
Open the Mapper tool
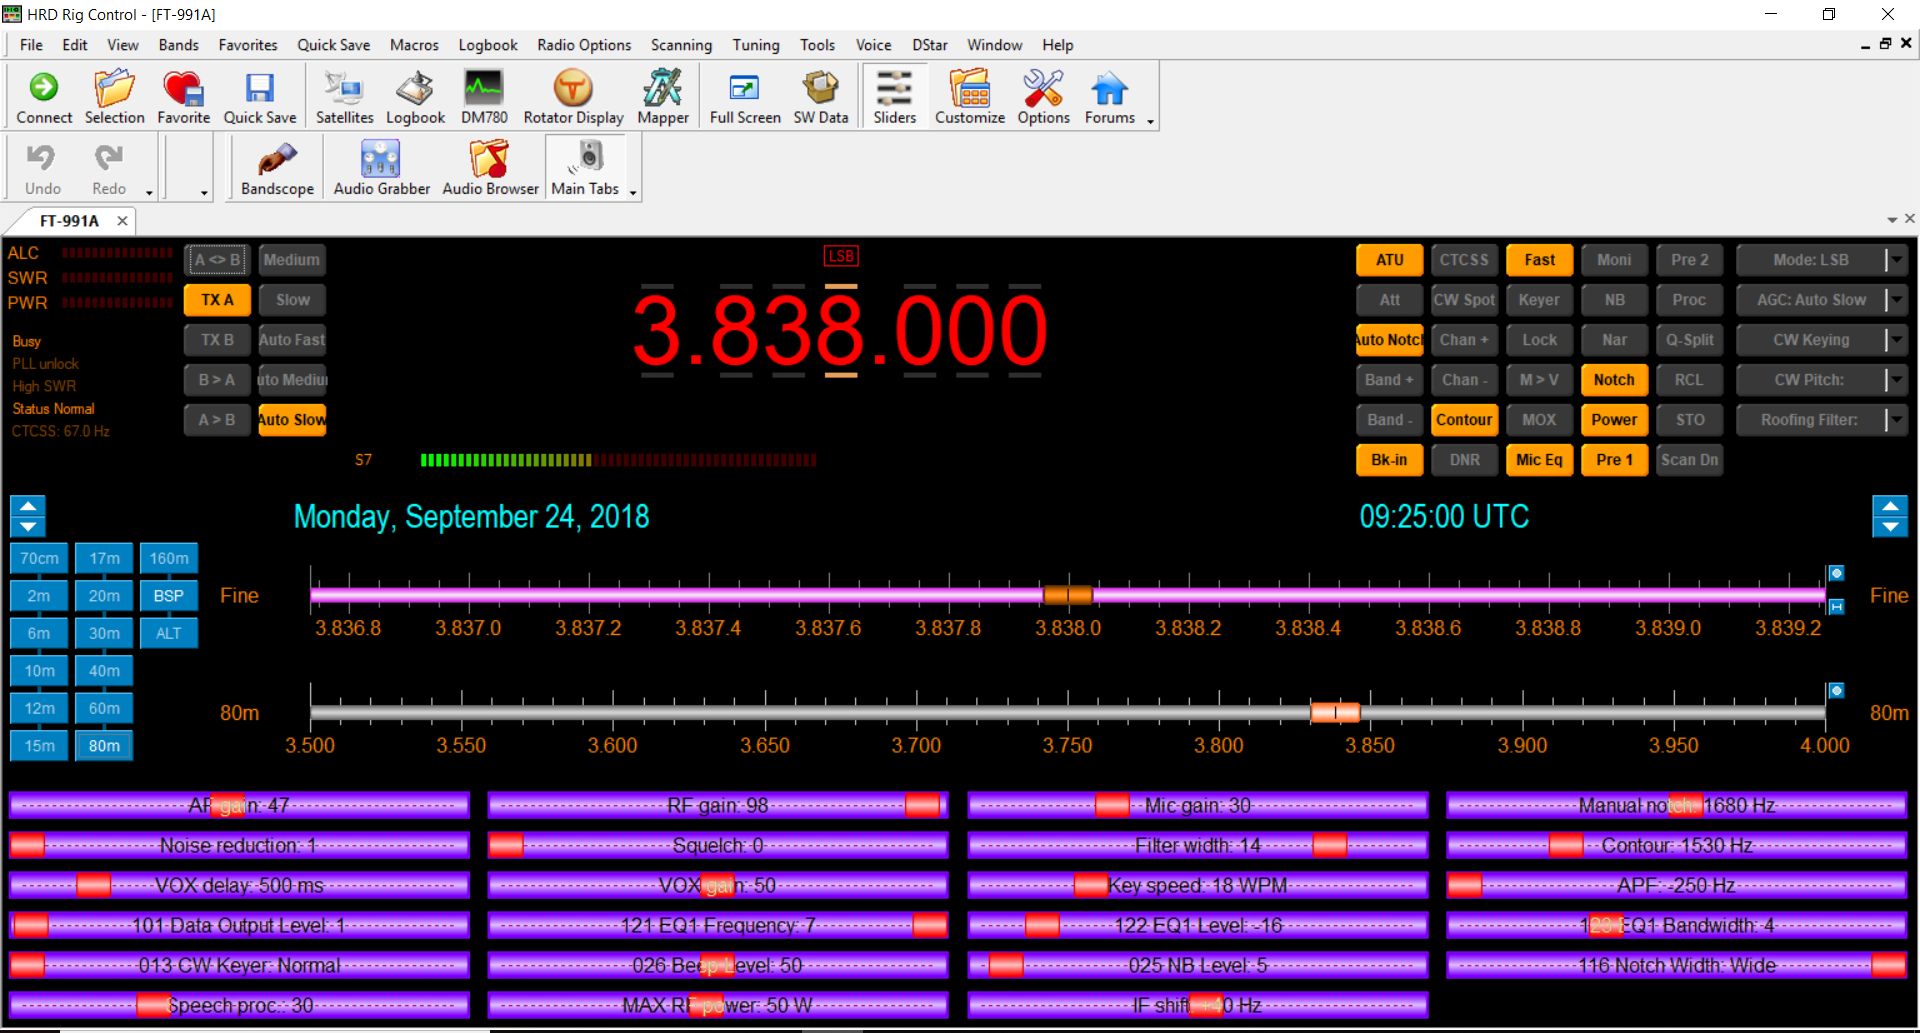(663, 97)
